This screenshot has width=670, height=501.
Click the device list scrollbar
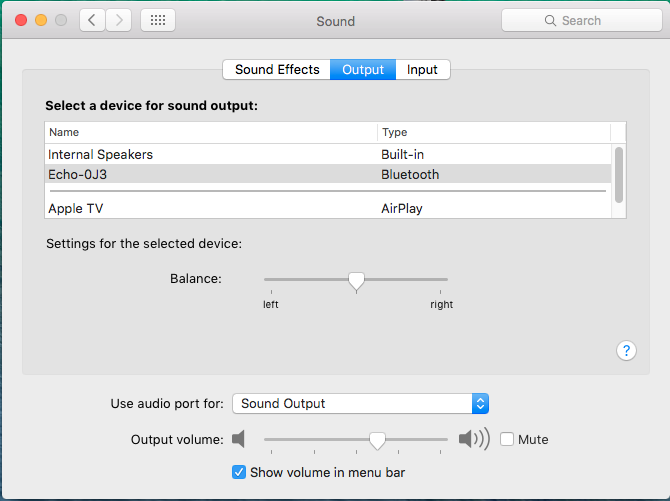(x=619, y=174)
